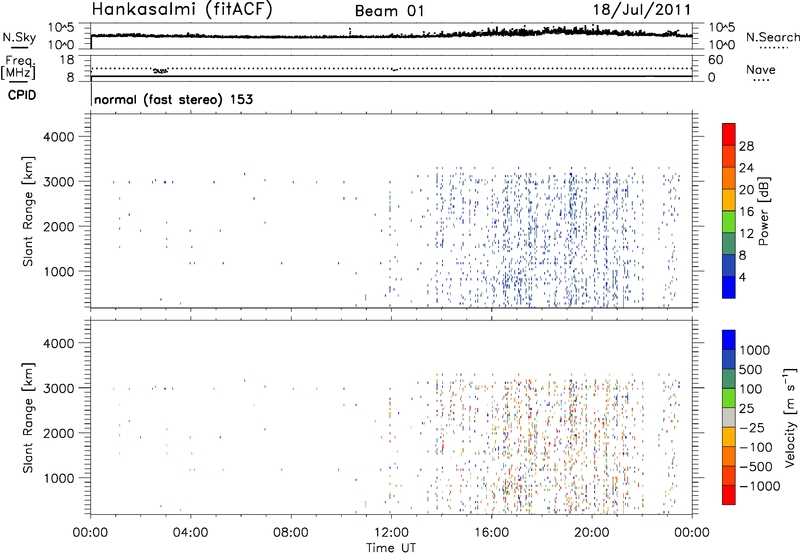800x554 pixels.
Task: Click the 16 label on Power colorbar
Action: pyautogui.click(x=746, y=212)
